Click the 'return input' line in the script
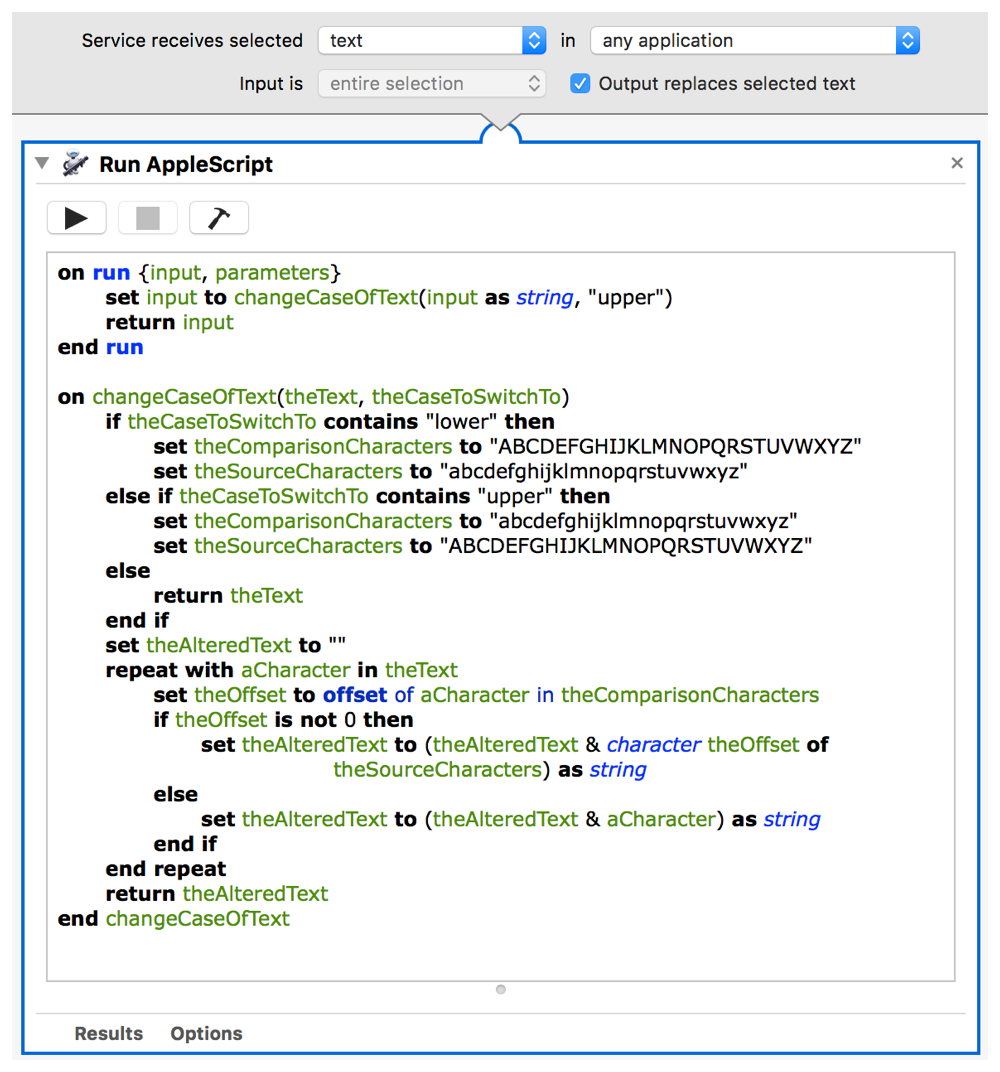The width and height of the screenshot is (1000, 1072). tap(170, 322)
